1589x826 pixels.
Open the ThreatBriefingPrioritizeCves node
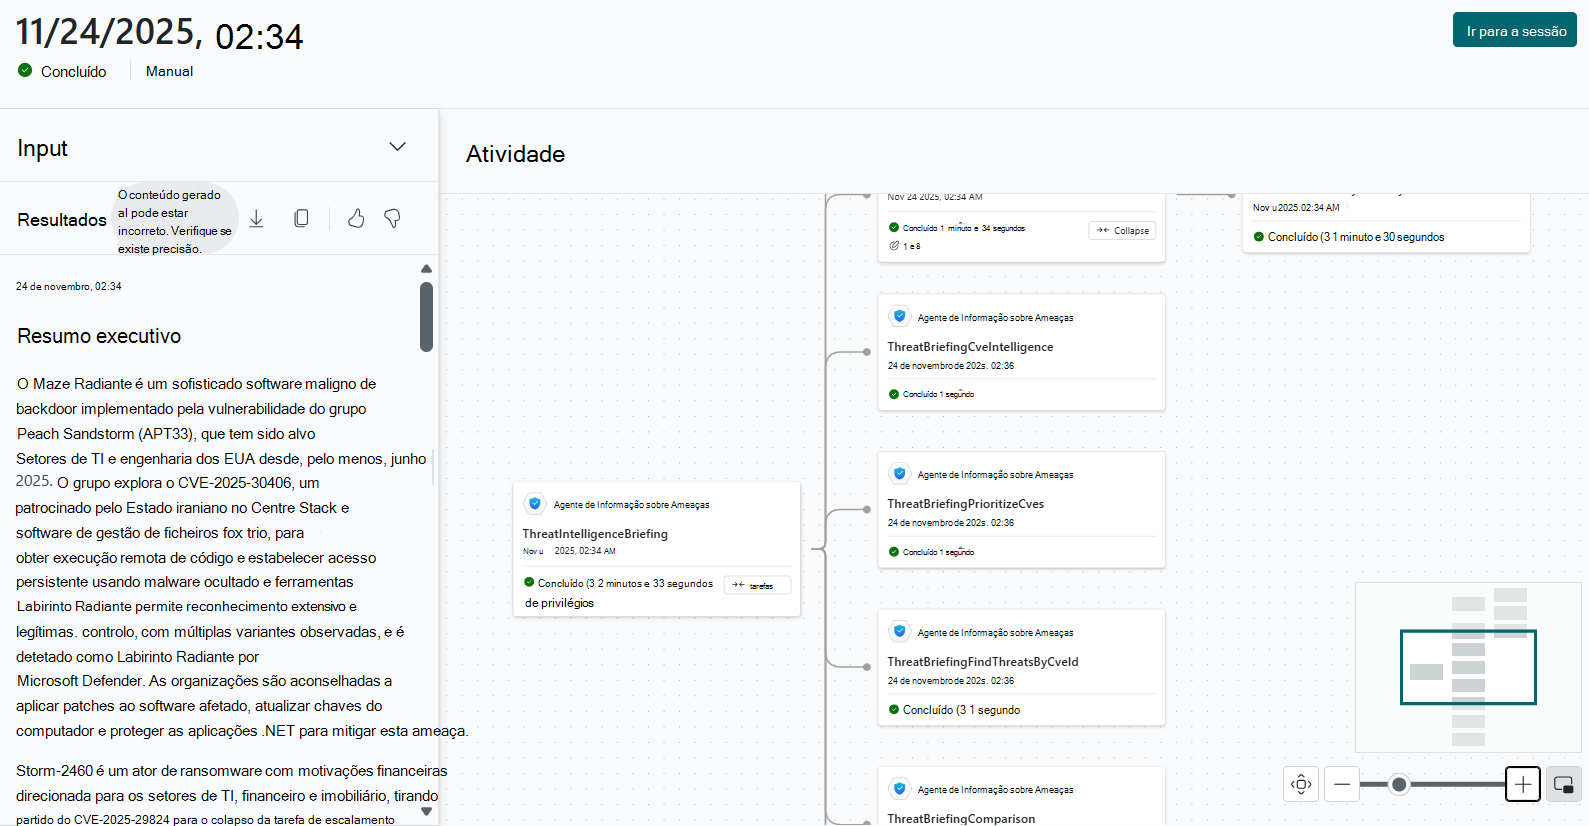tap(965, 504)
